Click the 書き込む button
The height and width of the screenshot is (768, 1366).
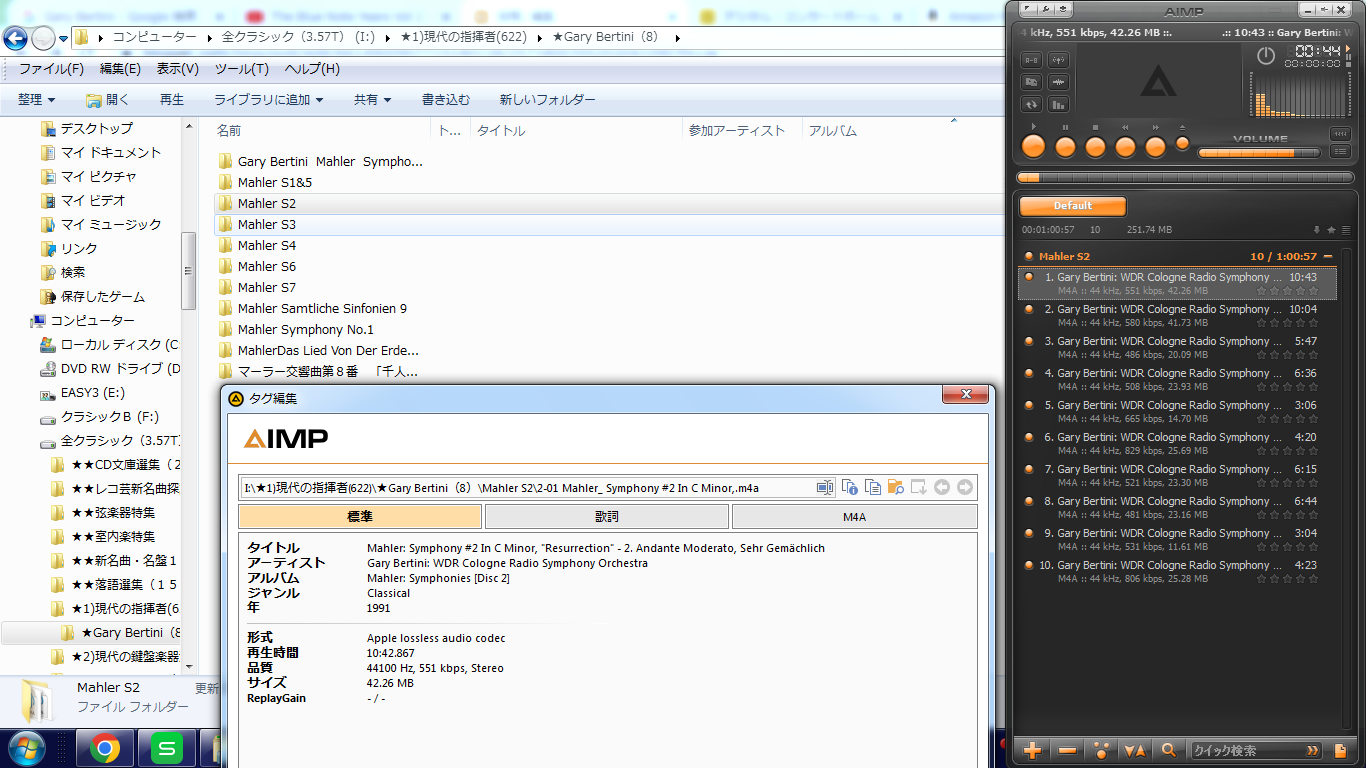coord(446,100)
